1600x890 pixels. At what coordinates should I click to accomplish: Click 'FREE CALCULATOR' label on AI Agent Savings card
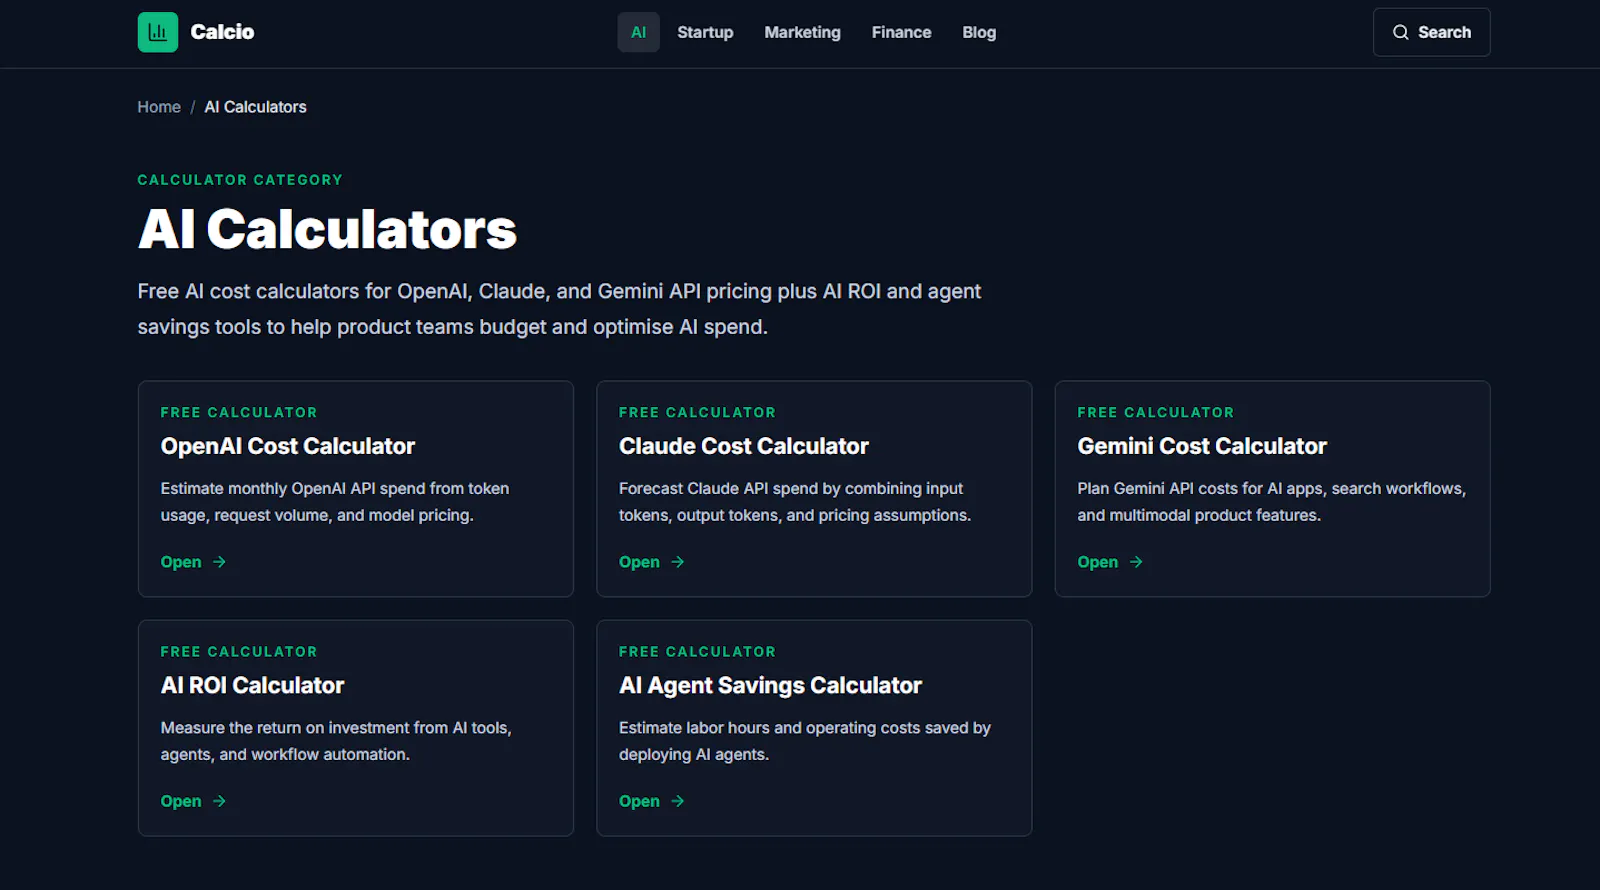697,651
